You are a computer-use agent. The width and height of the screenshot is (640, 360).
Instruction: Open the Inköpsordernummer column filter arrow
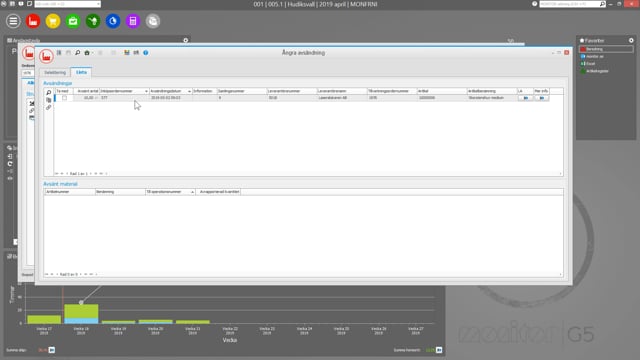[146, 91]
